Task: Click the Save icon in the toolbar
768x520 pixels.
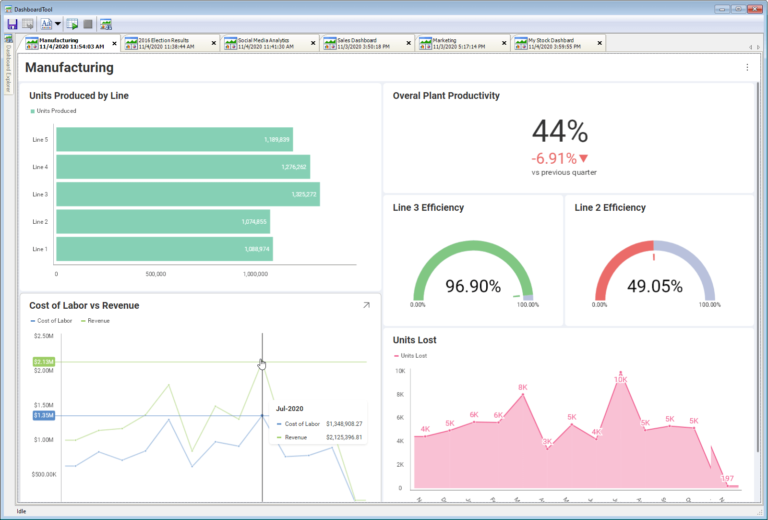Action: 12,24
